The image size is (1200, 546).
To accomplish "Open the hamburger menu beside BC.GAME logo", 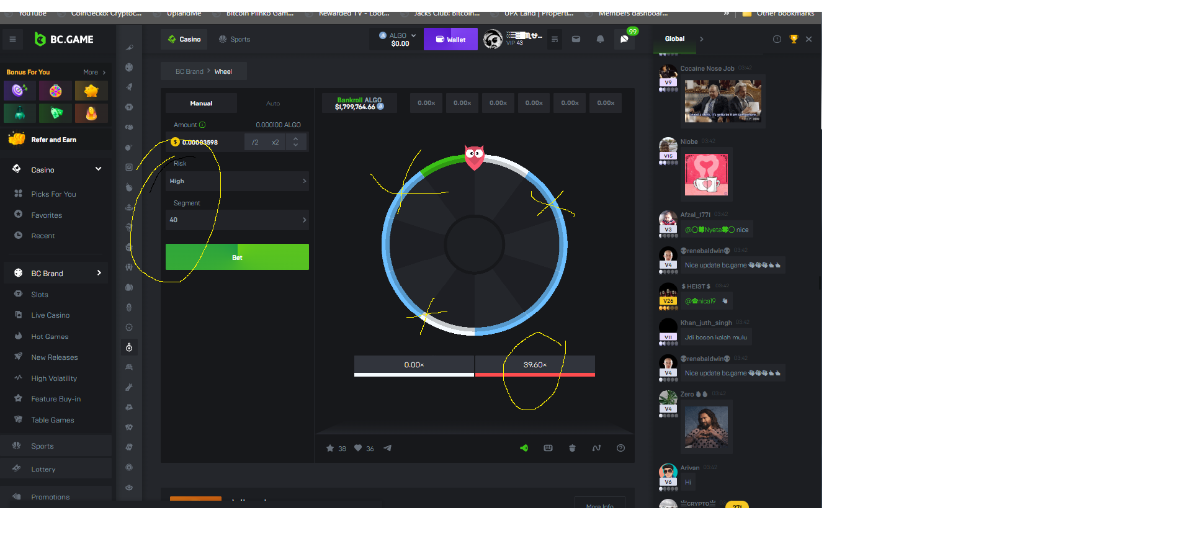I will click(13, 39).
